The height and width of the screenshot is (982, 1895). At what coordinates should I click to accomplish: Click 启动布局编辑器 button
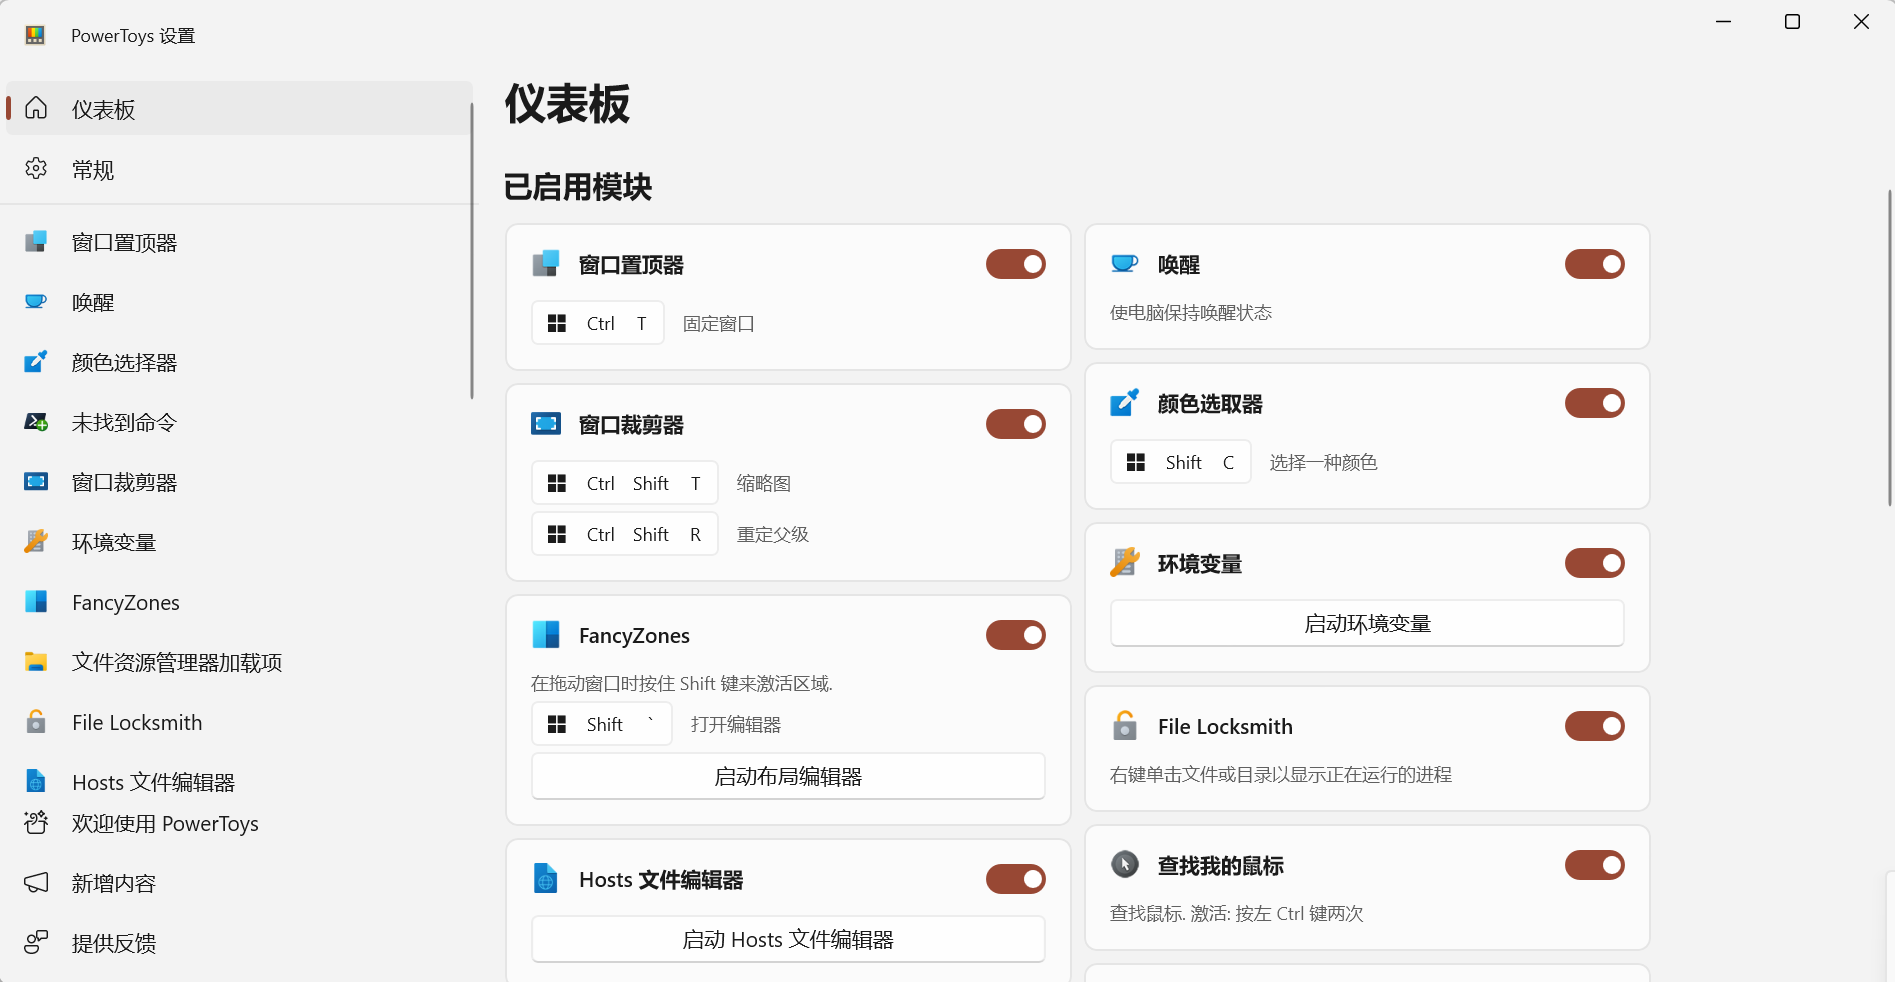tap(788, 776)
